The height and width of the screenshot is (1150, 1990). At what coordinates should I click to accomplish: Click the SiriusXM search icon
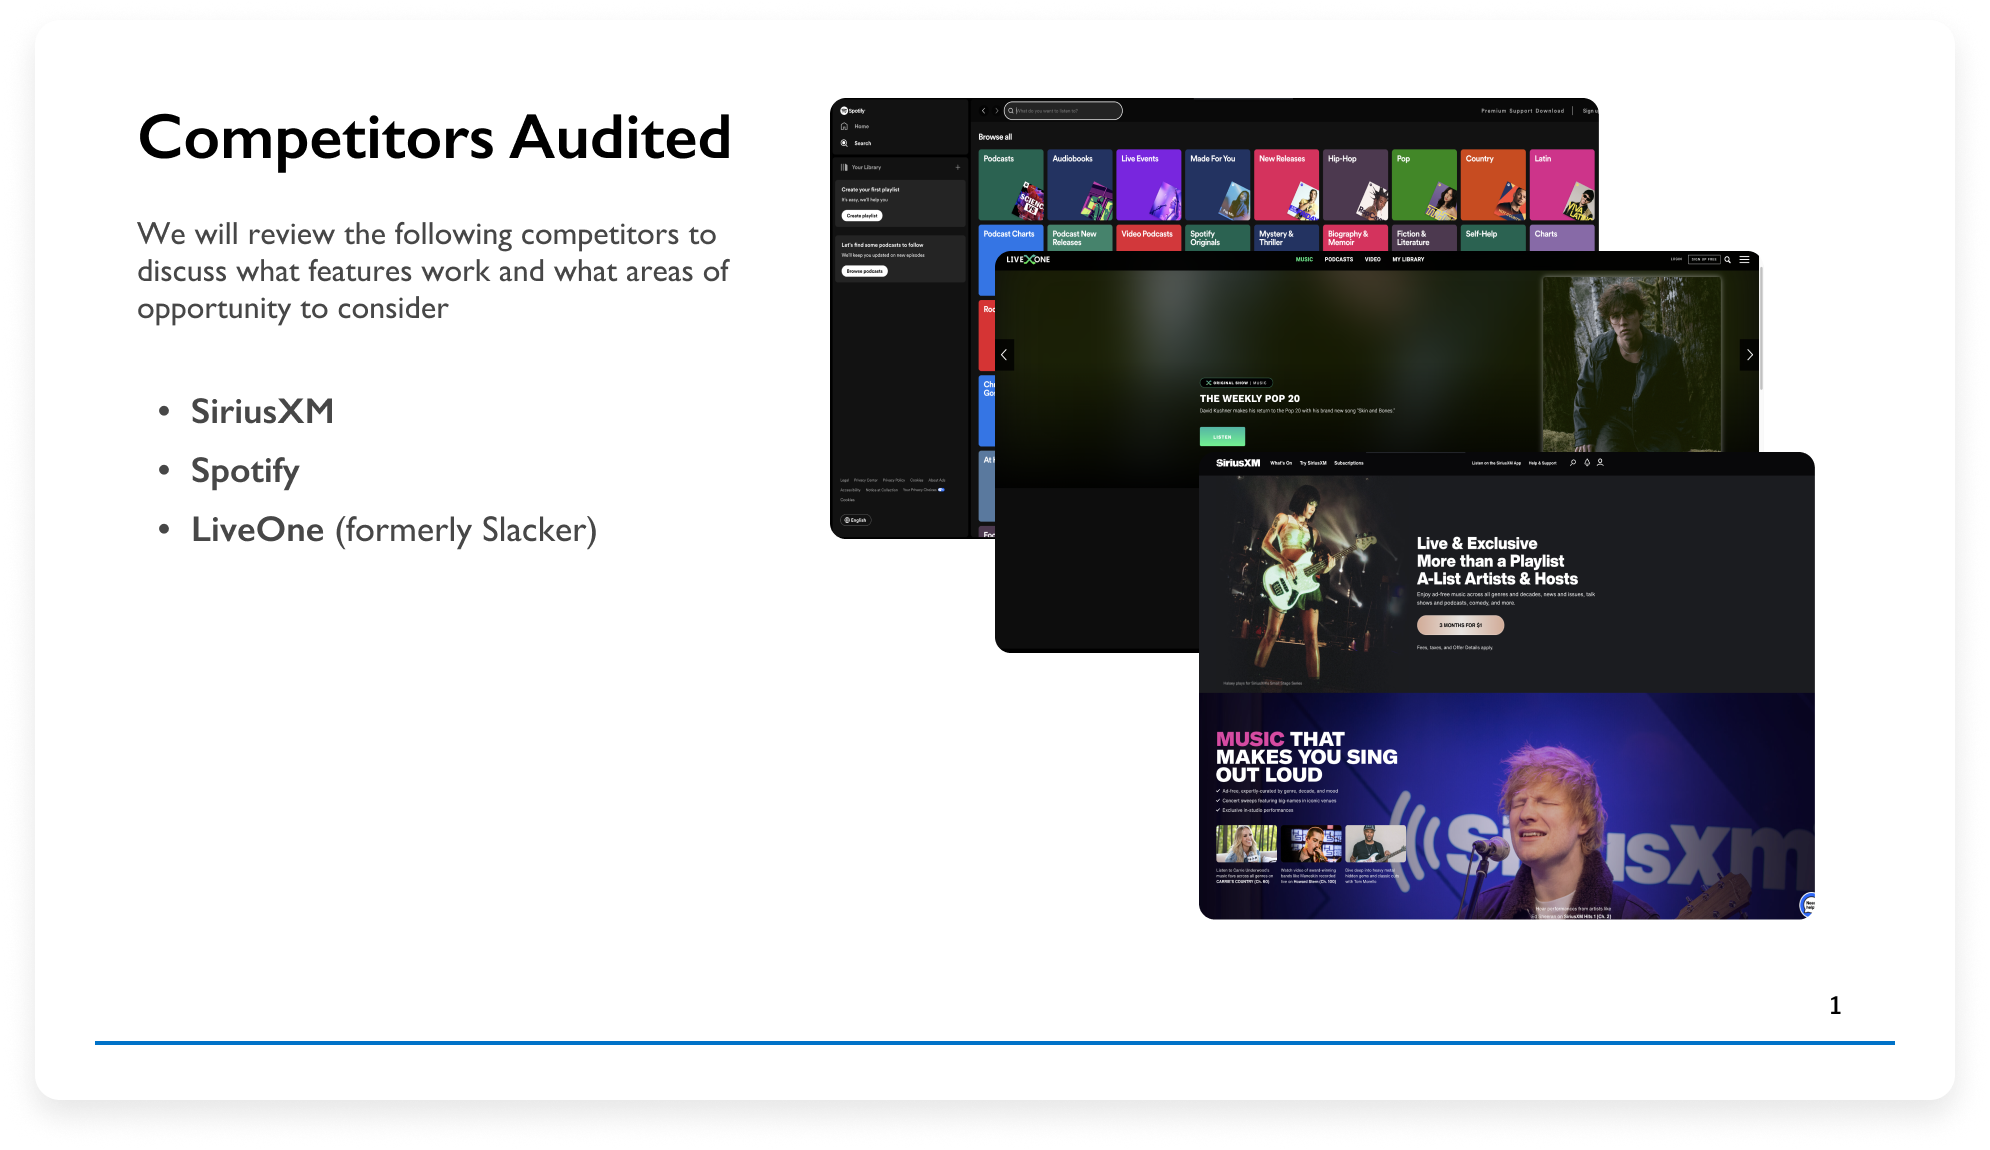pos(1573,463)
